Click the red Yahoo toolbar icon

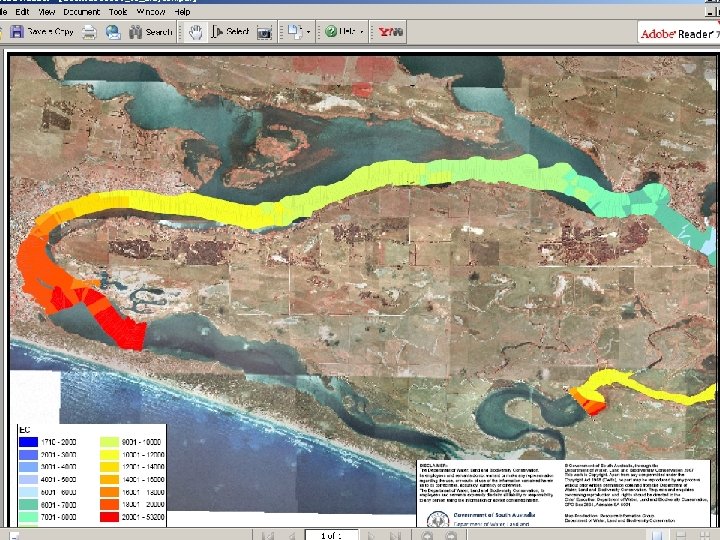[390, 32]
